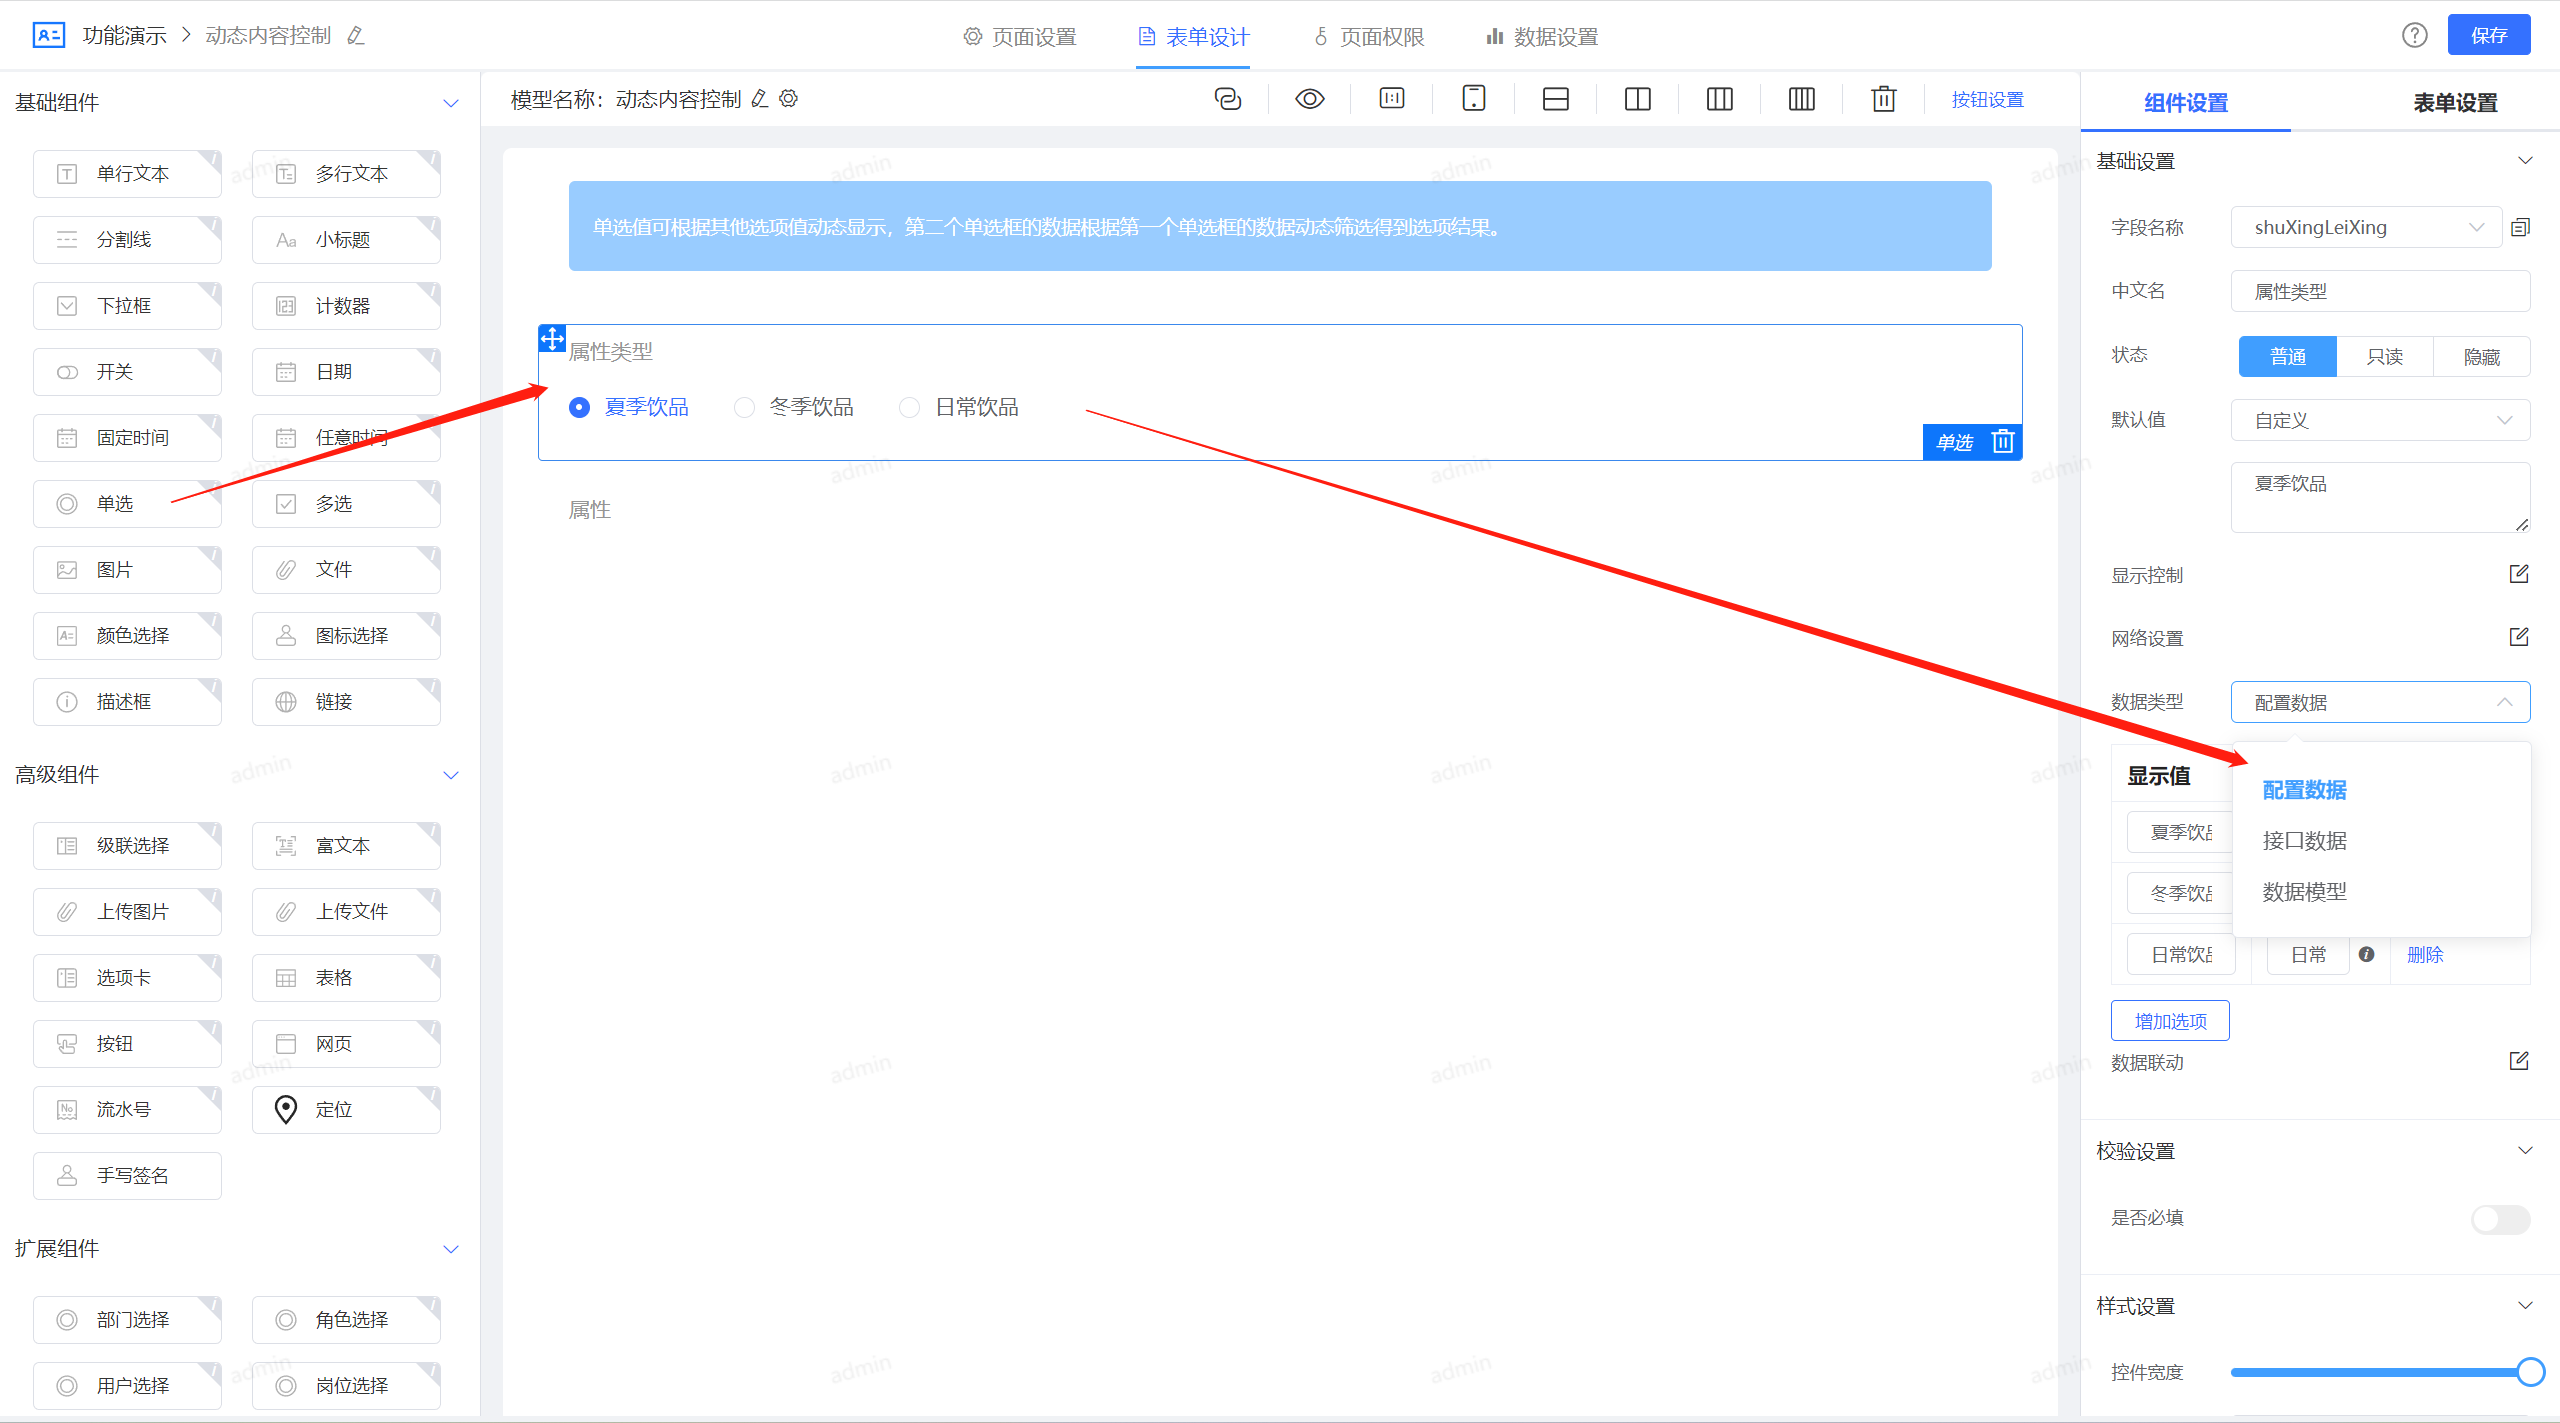Click the eye preview icon in toolbar
2560x1423 pixels.
click(x=1309, y=99)
